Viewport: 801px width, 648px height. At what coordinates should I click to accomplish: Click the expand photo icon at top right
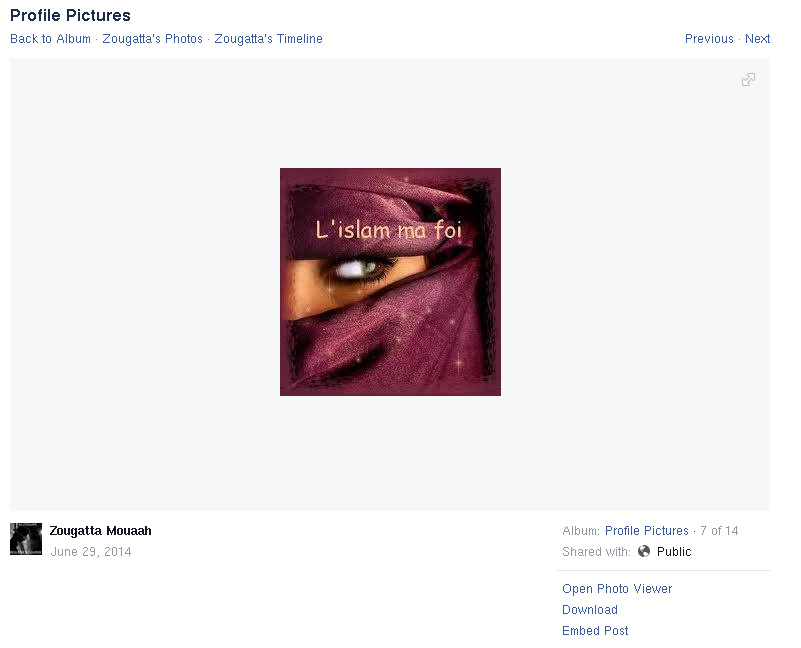pos(748,80)
